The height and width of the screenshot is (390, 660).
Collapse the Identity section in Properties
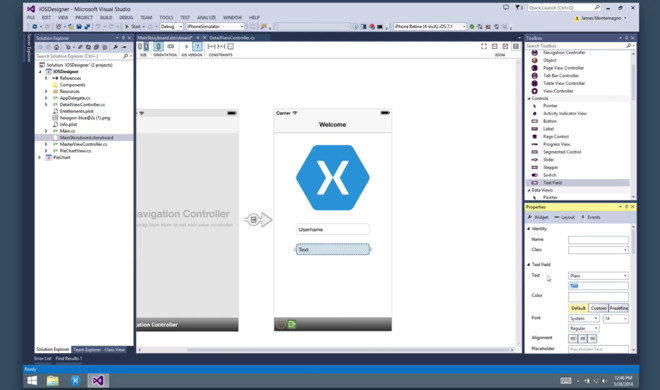click(x=529, y=228)
